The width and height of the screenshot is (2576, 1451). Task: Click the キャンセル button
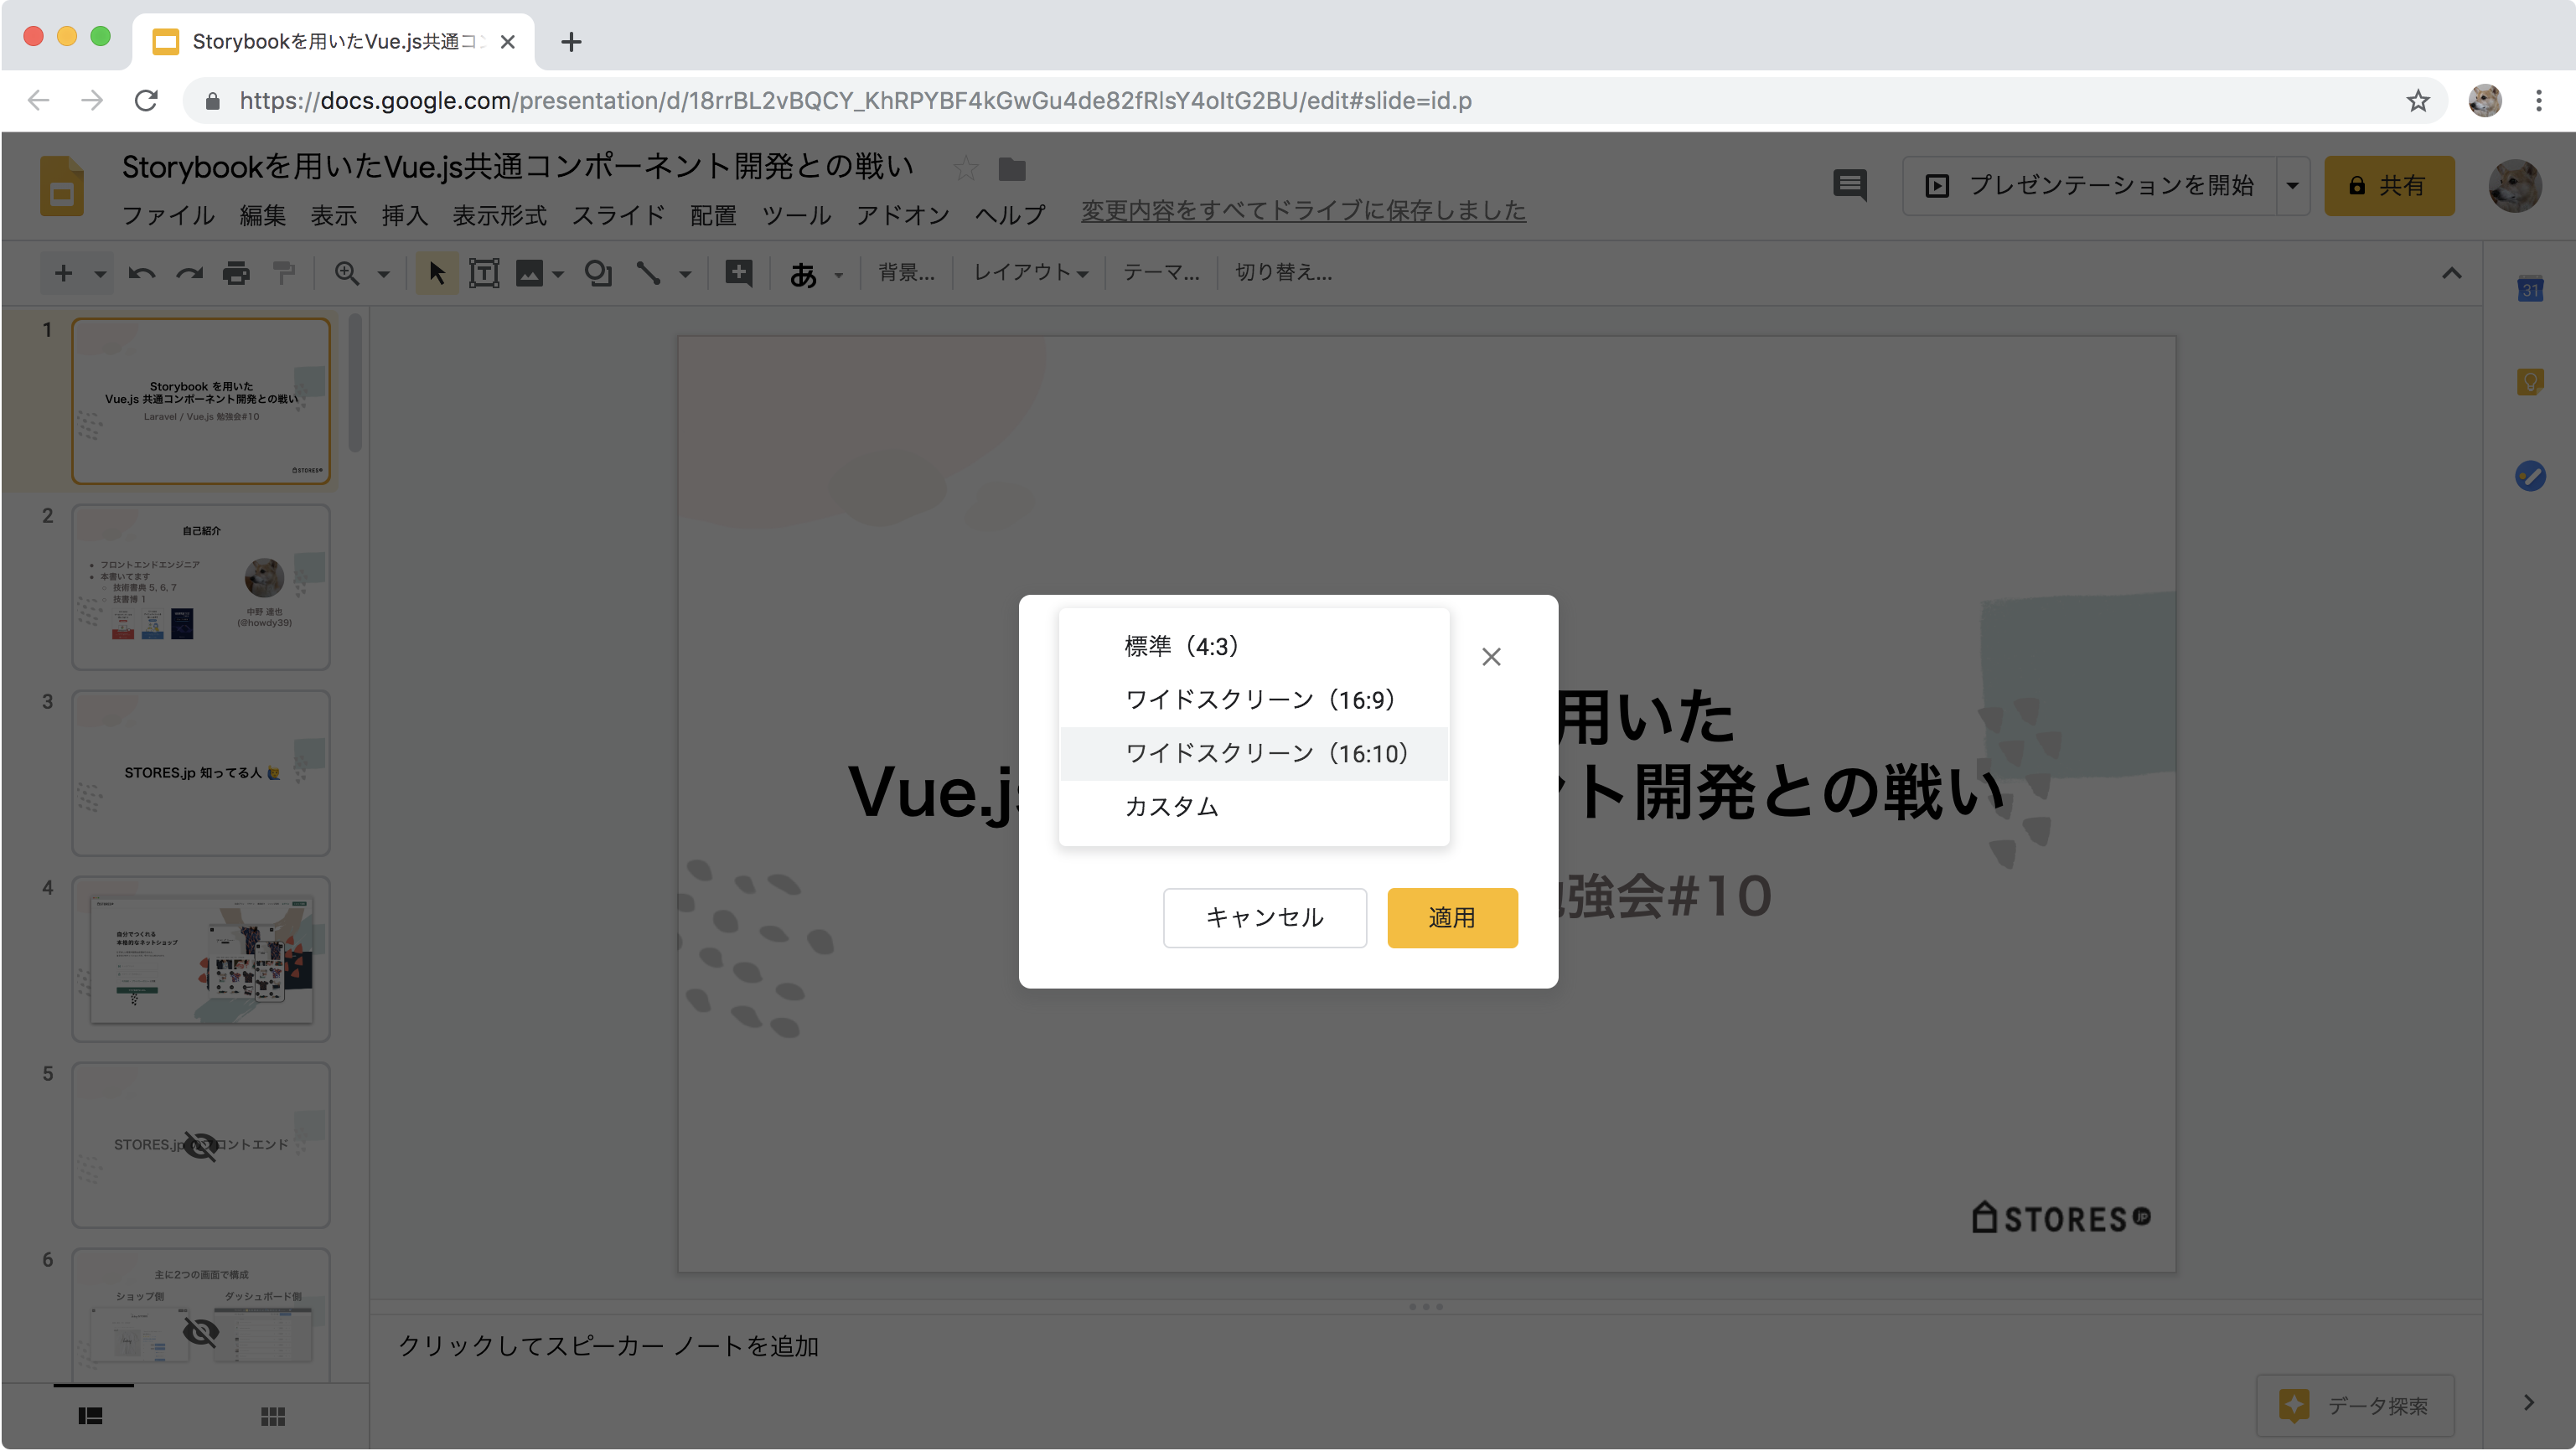pos(1264,917)
